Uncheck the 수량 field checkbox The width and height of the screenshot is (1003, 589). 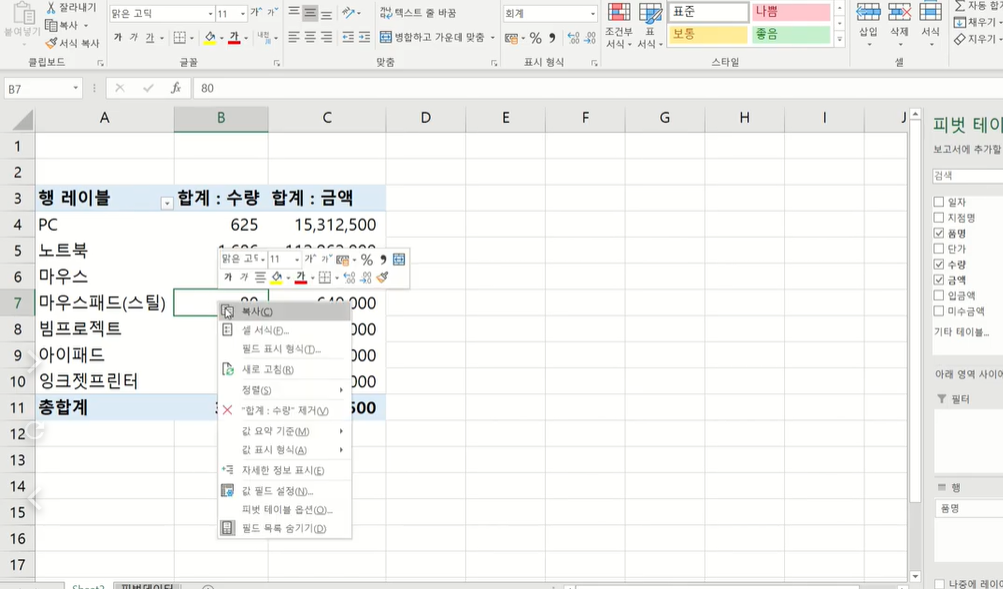click(x=938, y=264)
